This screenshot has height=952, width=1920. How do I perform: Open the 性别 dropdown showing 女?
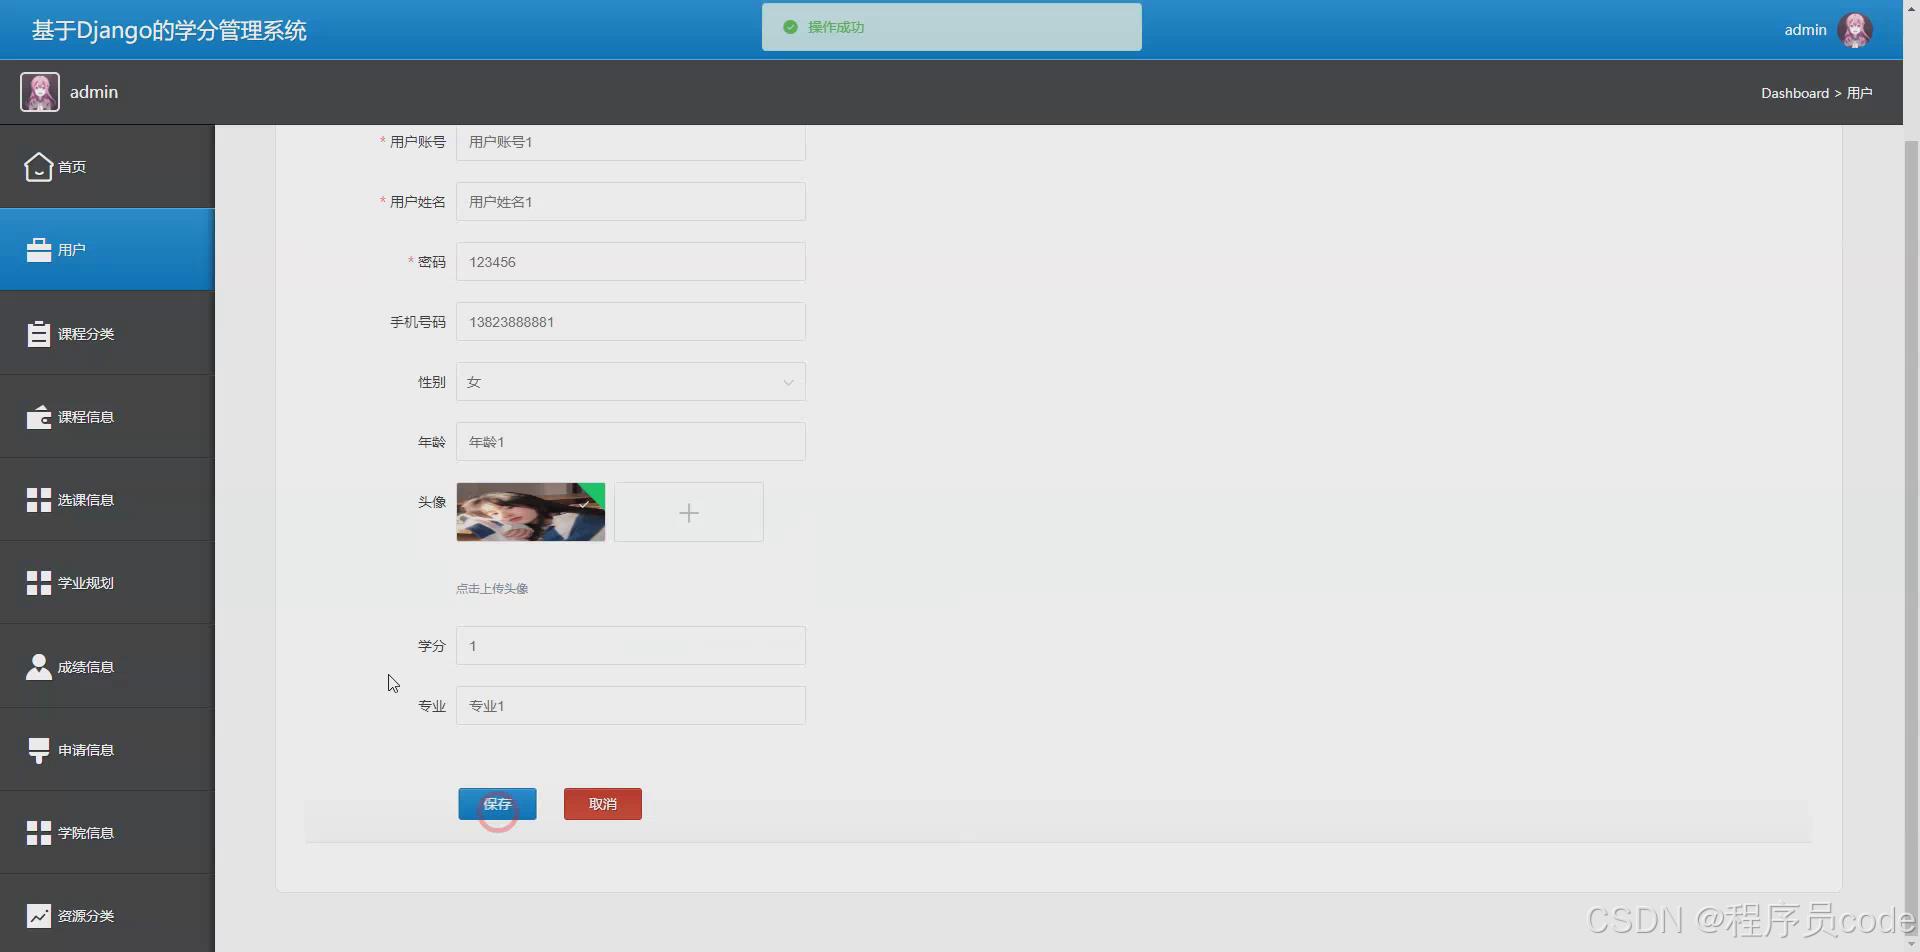coord(631,382)
